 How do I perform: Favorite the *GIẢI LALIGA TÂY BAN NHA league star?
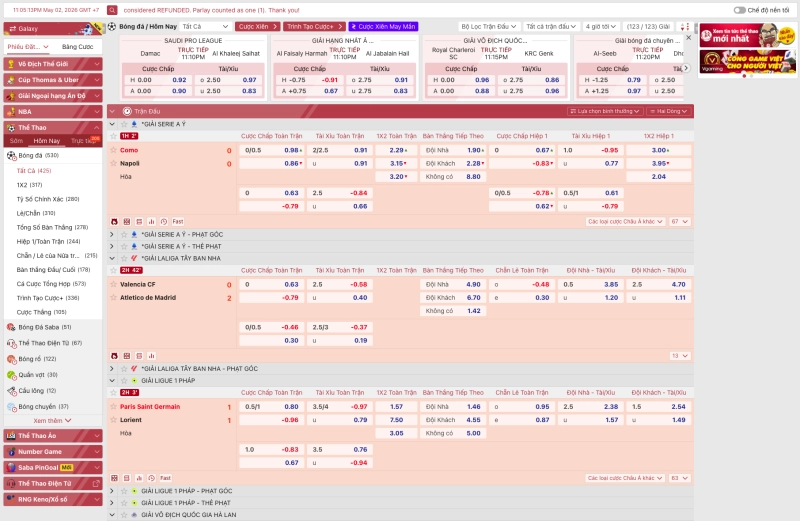[x=124, y=258]
